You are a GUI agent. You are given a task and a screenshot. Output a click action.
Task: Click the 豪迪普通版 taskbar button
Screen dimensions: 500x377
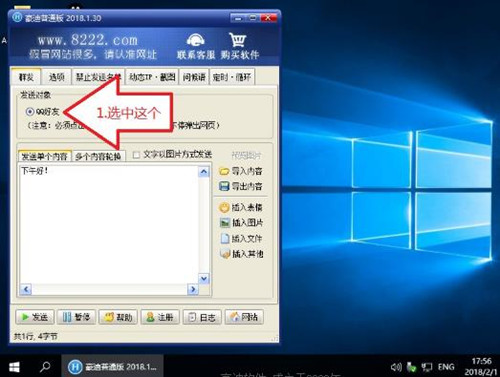tap(113, 367)
